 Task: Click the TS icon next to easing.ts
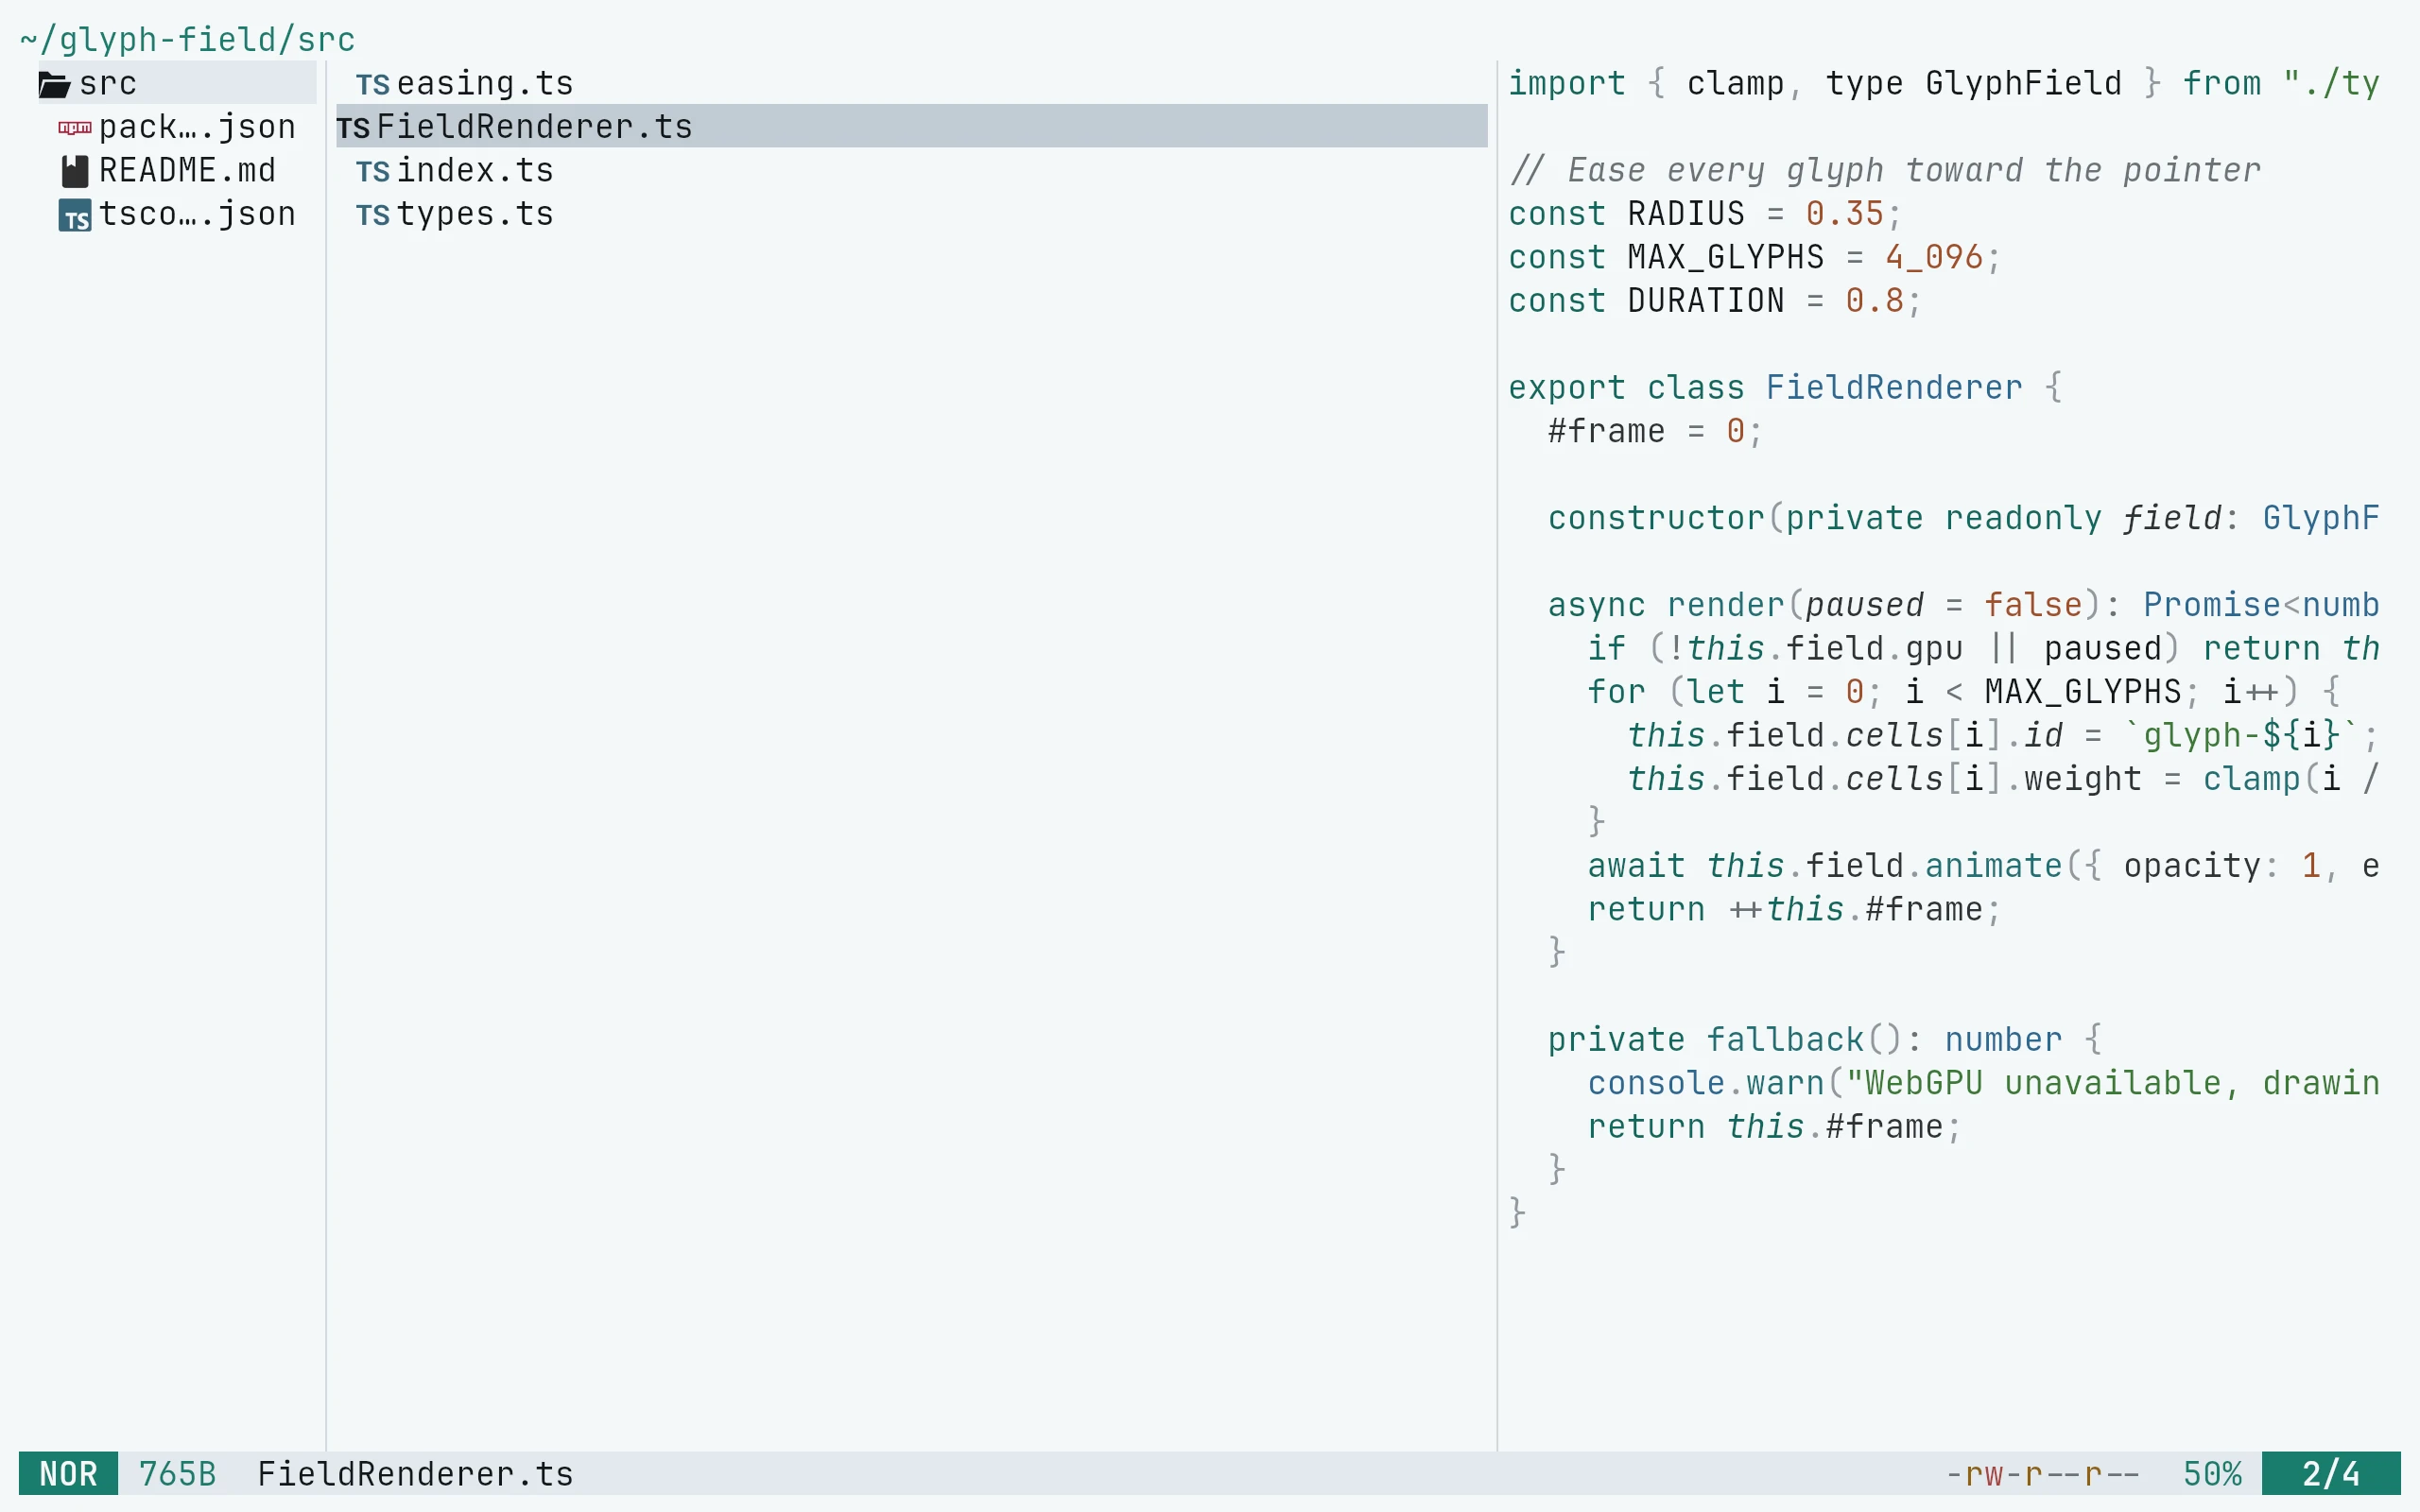(x=373, y=85)
